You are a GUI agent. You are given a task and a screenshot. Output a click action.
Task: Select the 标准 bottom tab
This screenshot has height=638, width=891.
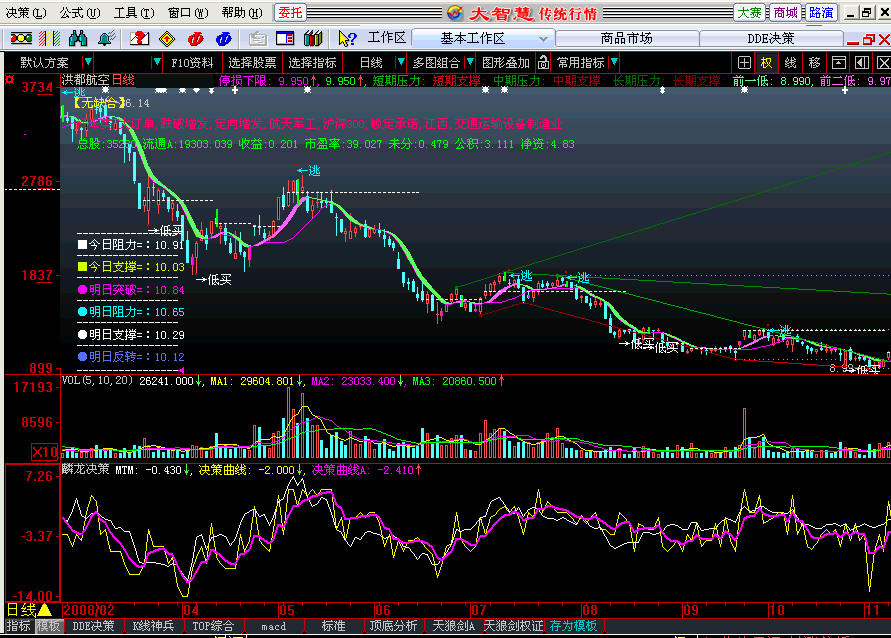point(333,626)
